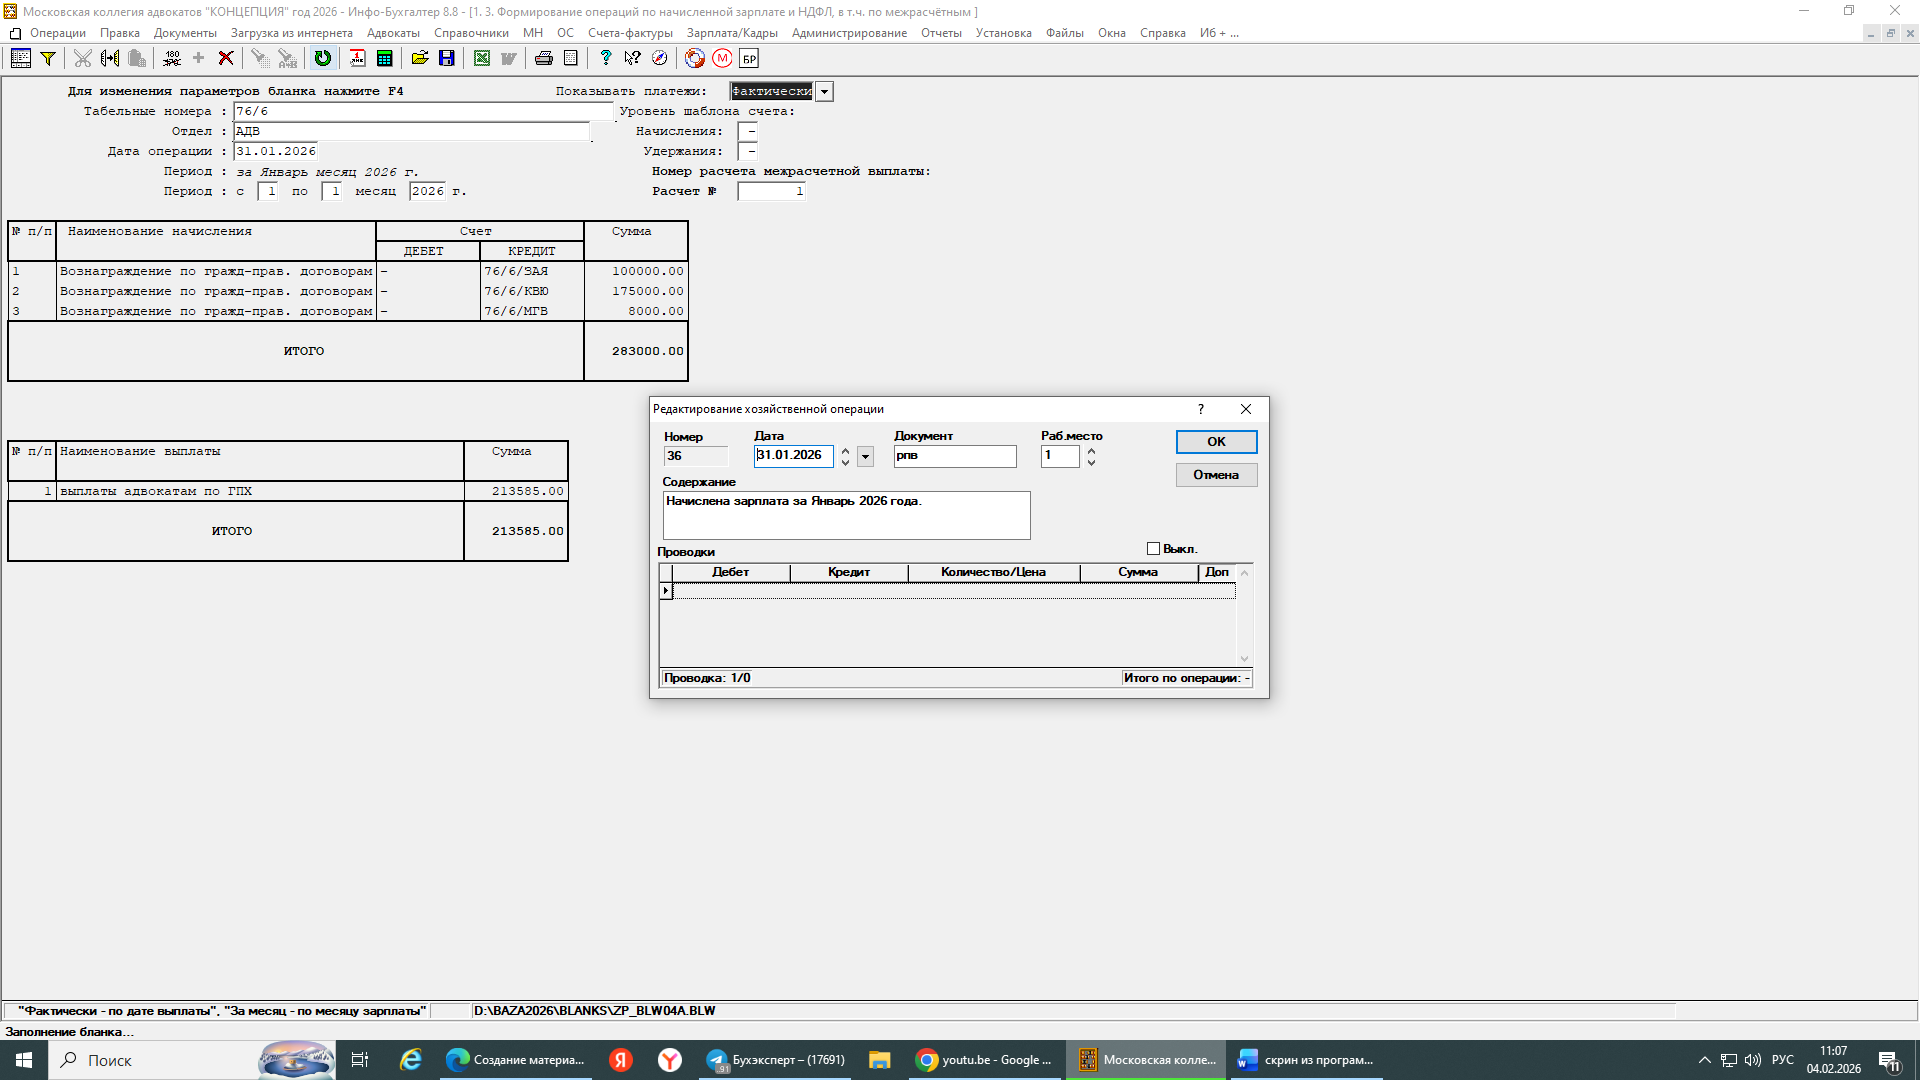Click the blue floppy disk save icon
The image size is (1920, 1080).
(447, 59)
